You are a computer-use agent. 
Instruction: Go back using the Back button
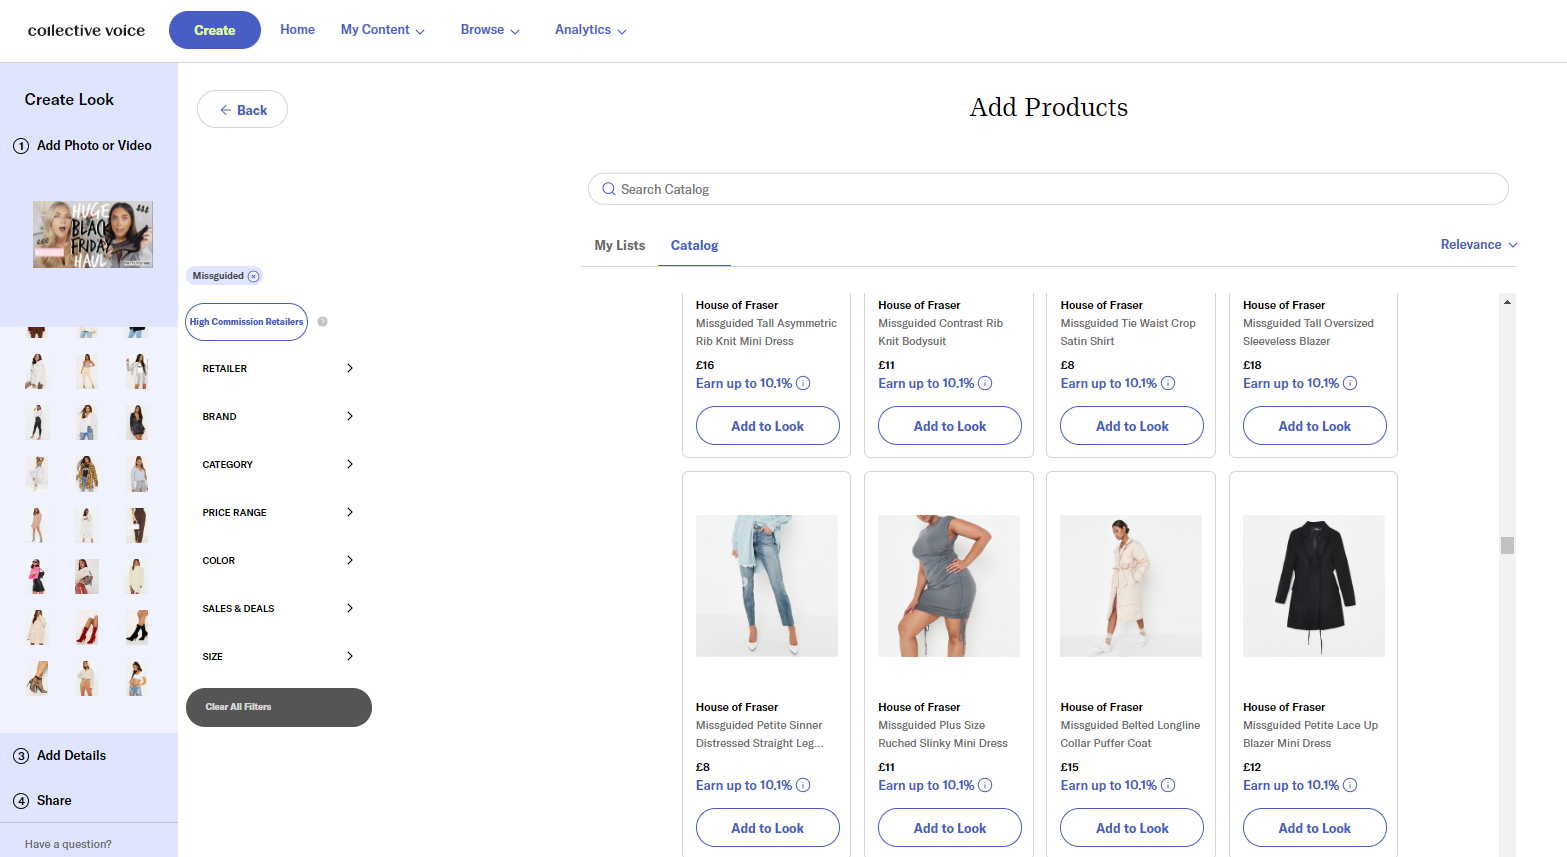[243, 110]
